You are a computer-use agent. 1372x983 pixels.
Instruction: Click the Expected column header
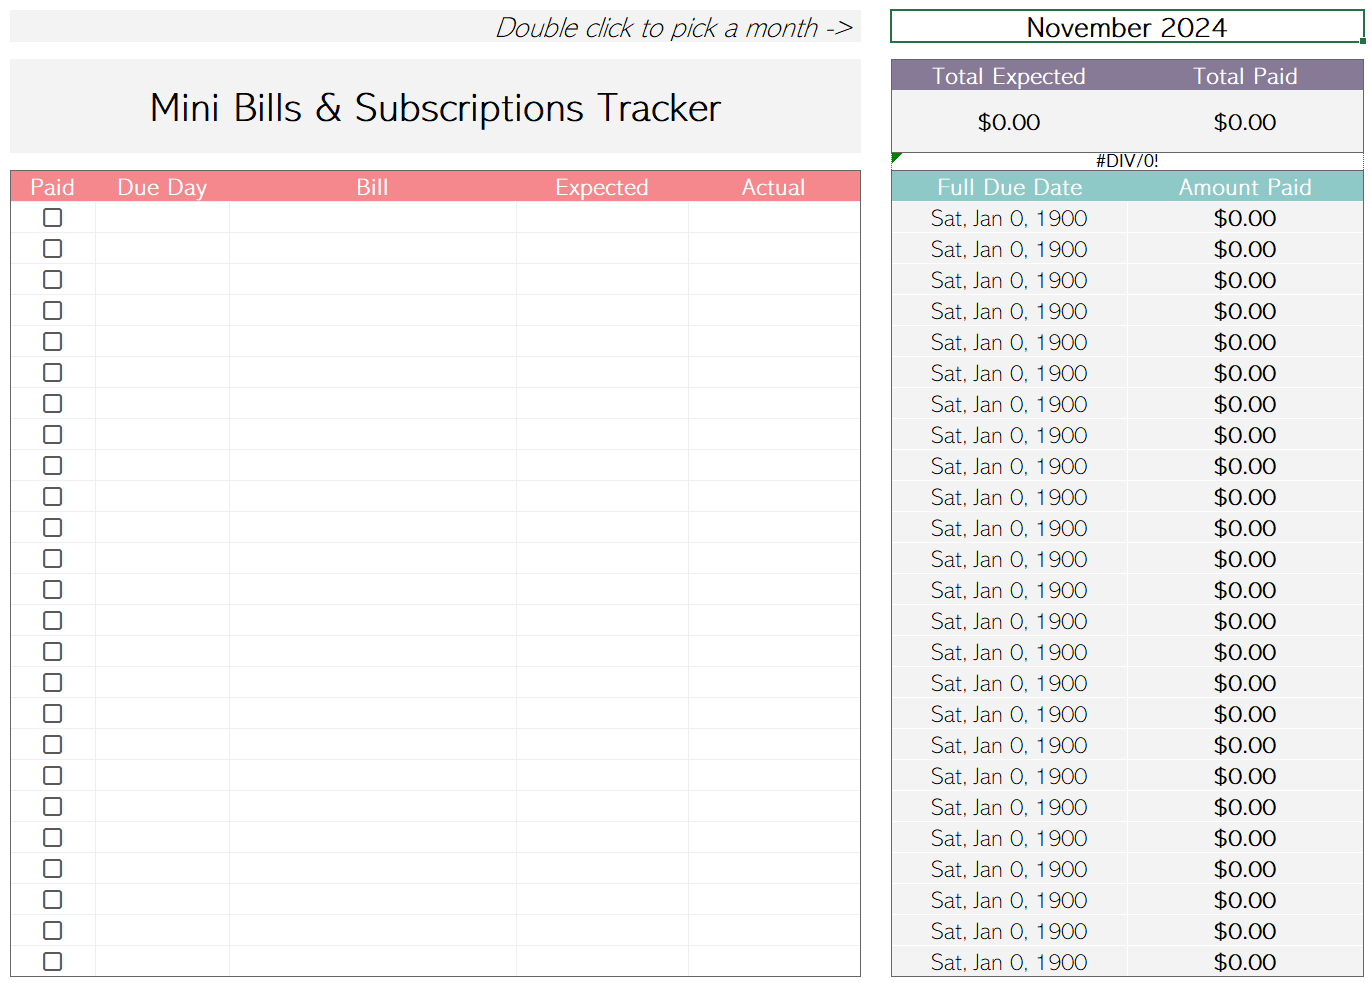coord(602,187)
